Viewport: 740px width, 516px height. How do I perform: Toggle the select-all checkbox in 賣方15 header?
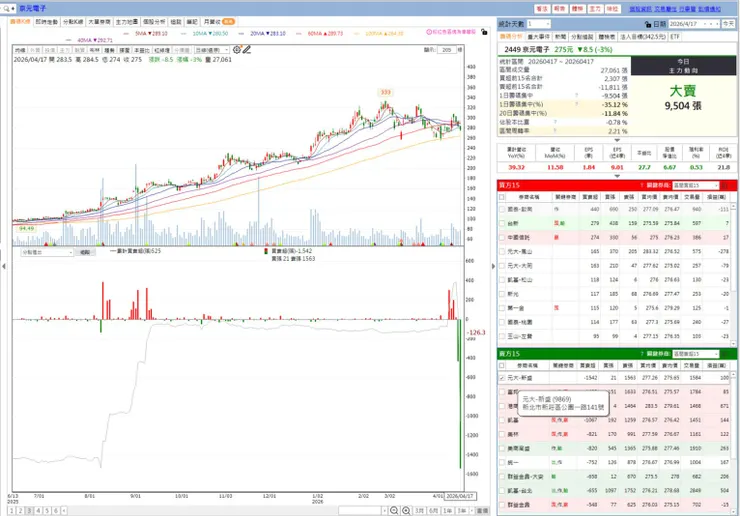pyautogui.click(x=502, y=365)
